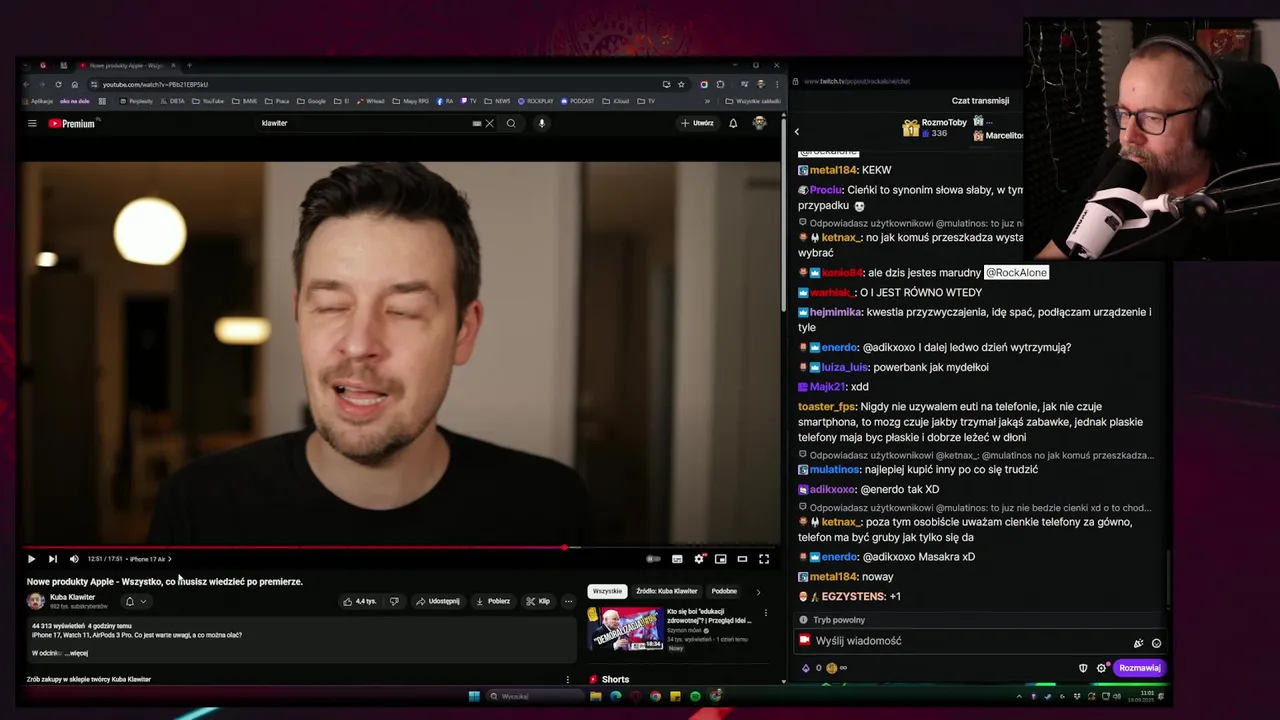Screen dimensions: 1280x720
Task: Open Twitch chat shield mode icon
Action: tap(1083, 668)
